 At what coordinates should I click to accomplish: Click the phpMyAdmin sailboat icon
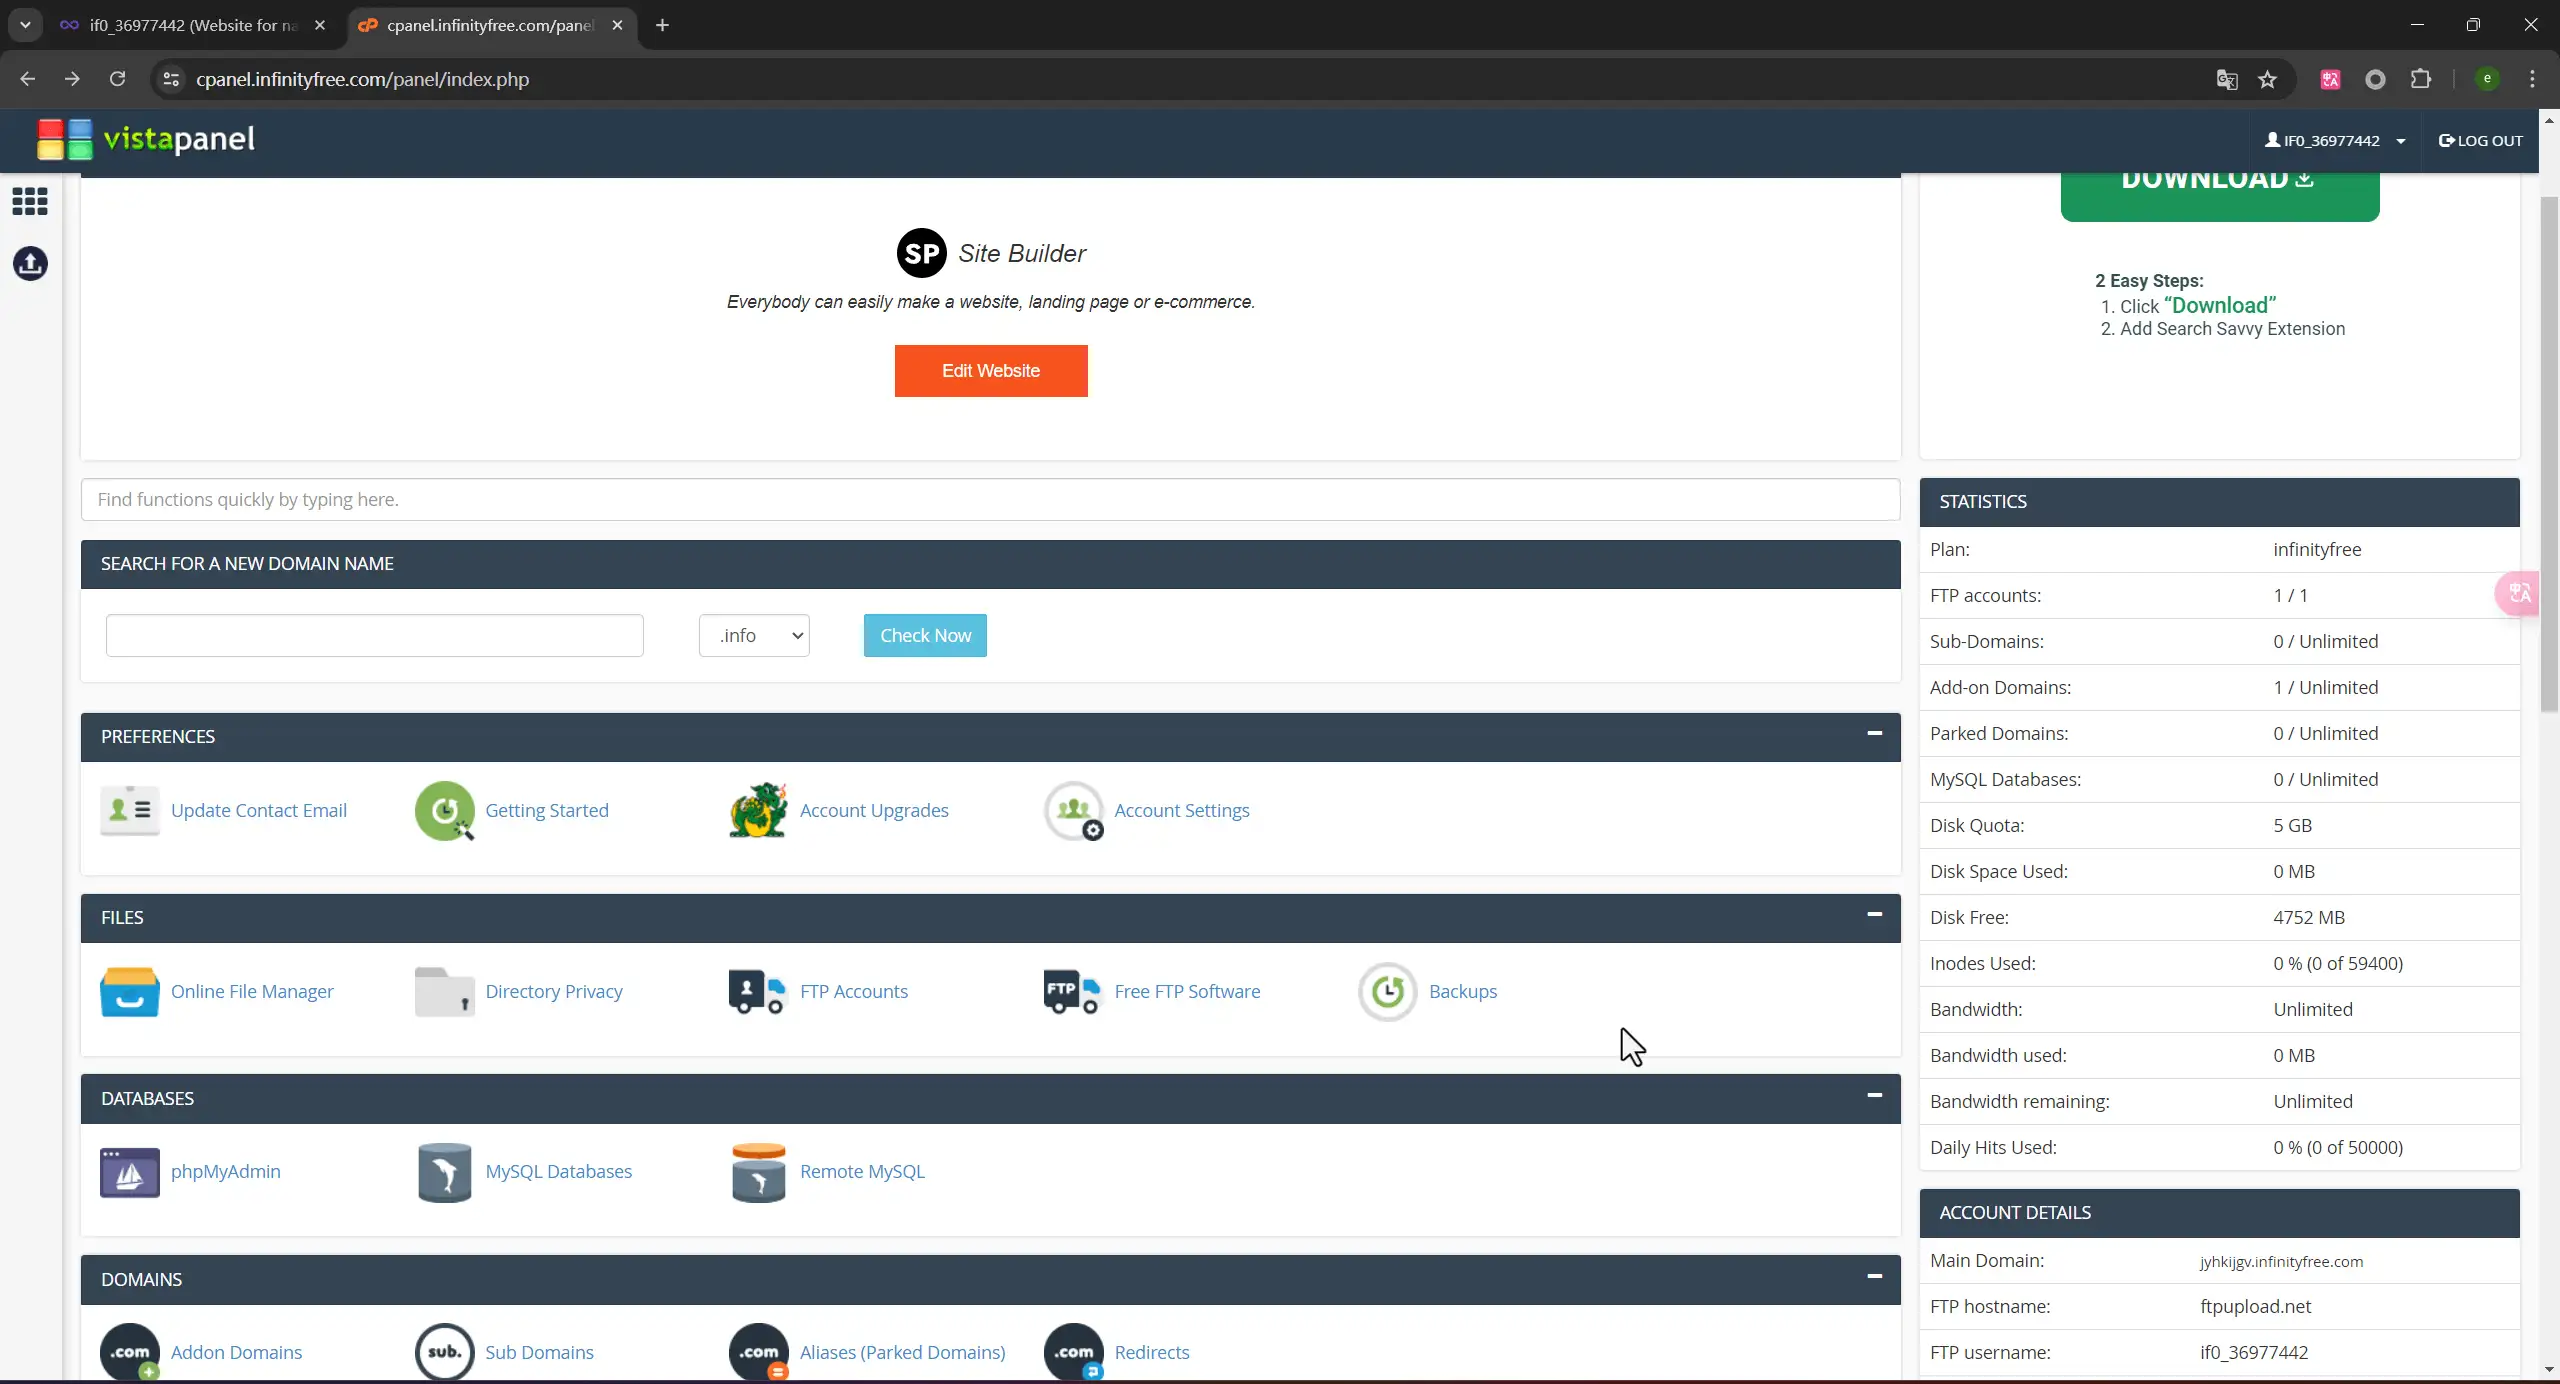coord(130,1172)
